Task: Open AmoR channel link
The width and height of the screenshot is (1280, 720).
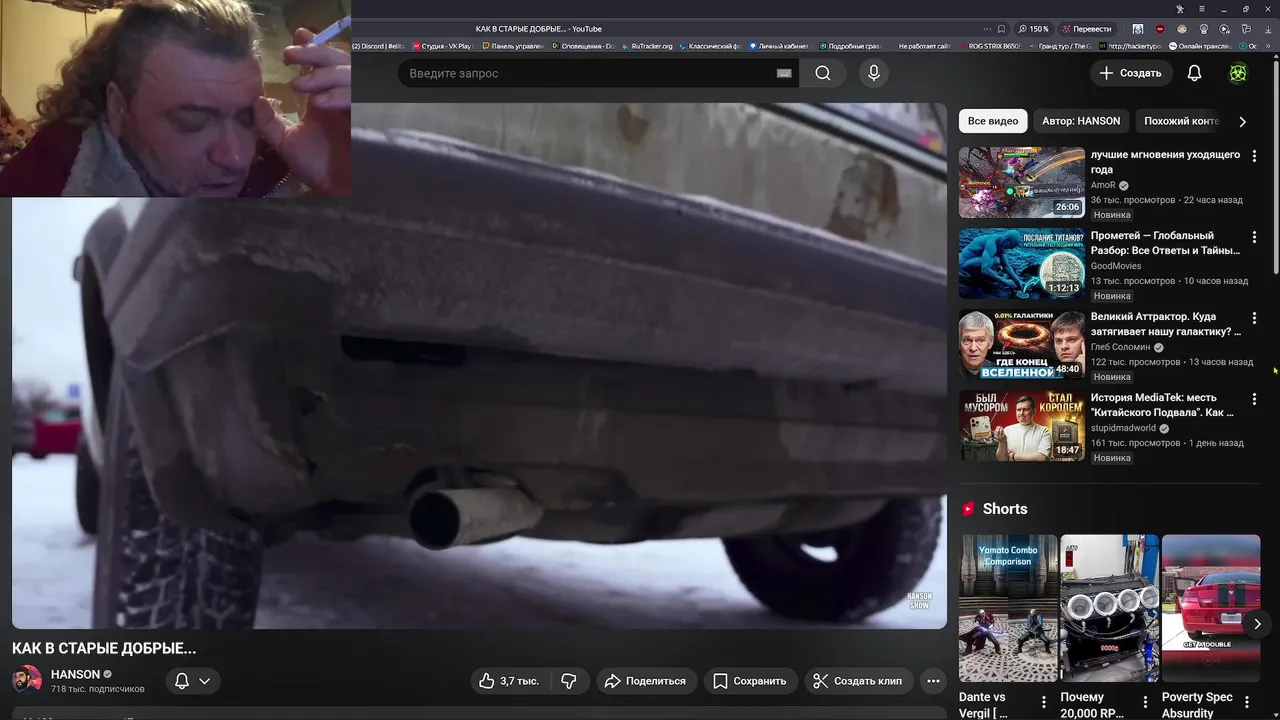Action: 1103,185
